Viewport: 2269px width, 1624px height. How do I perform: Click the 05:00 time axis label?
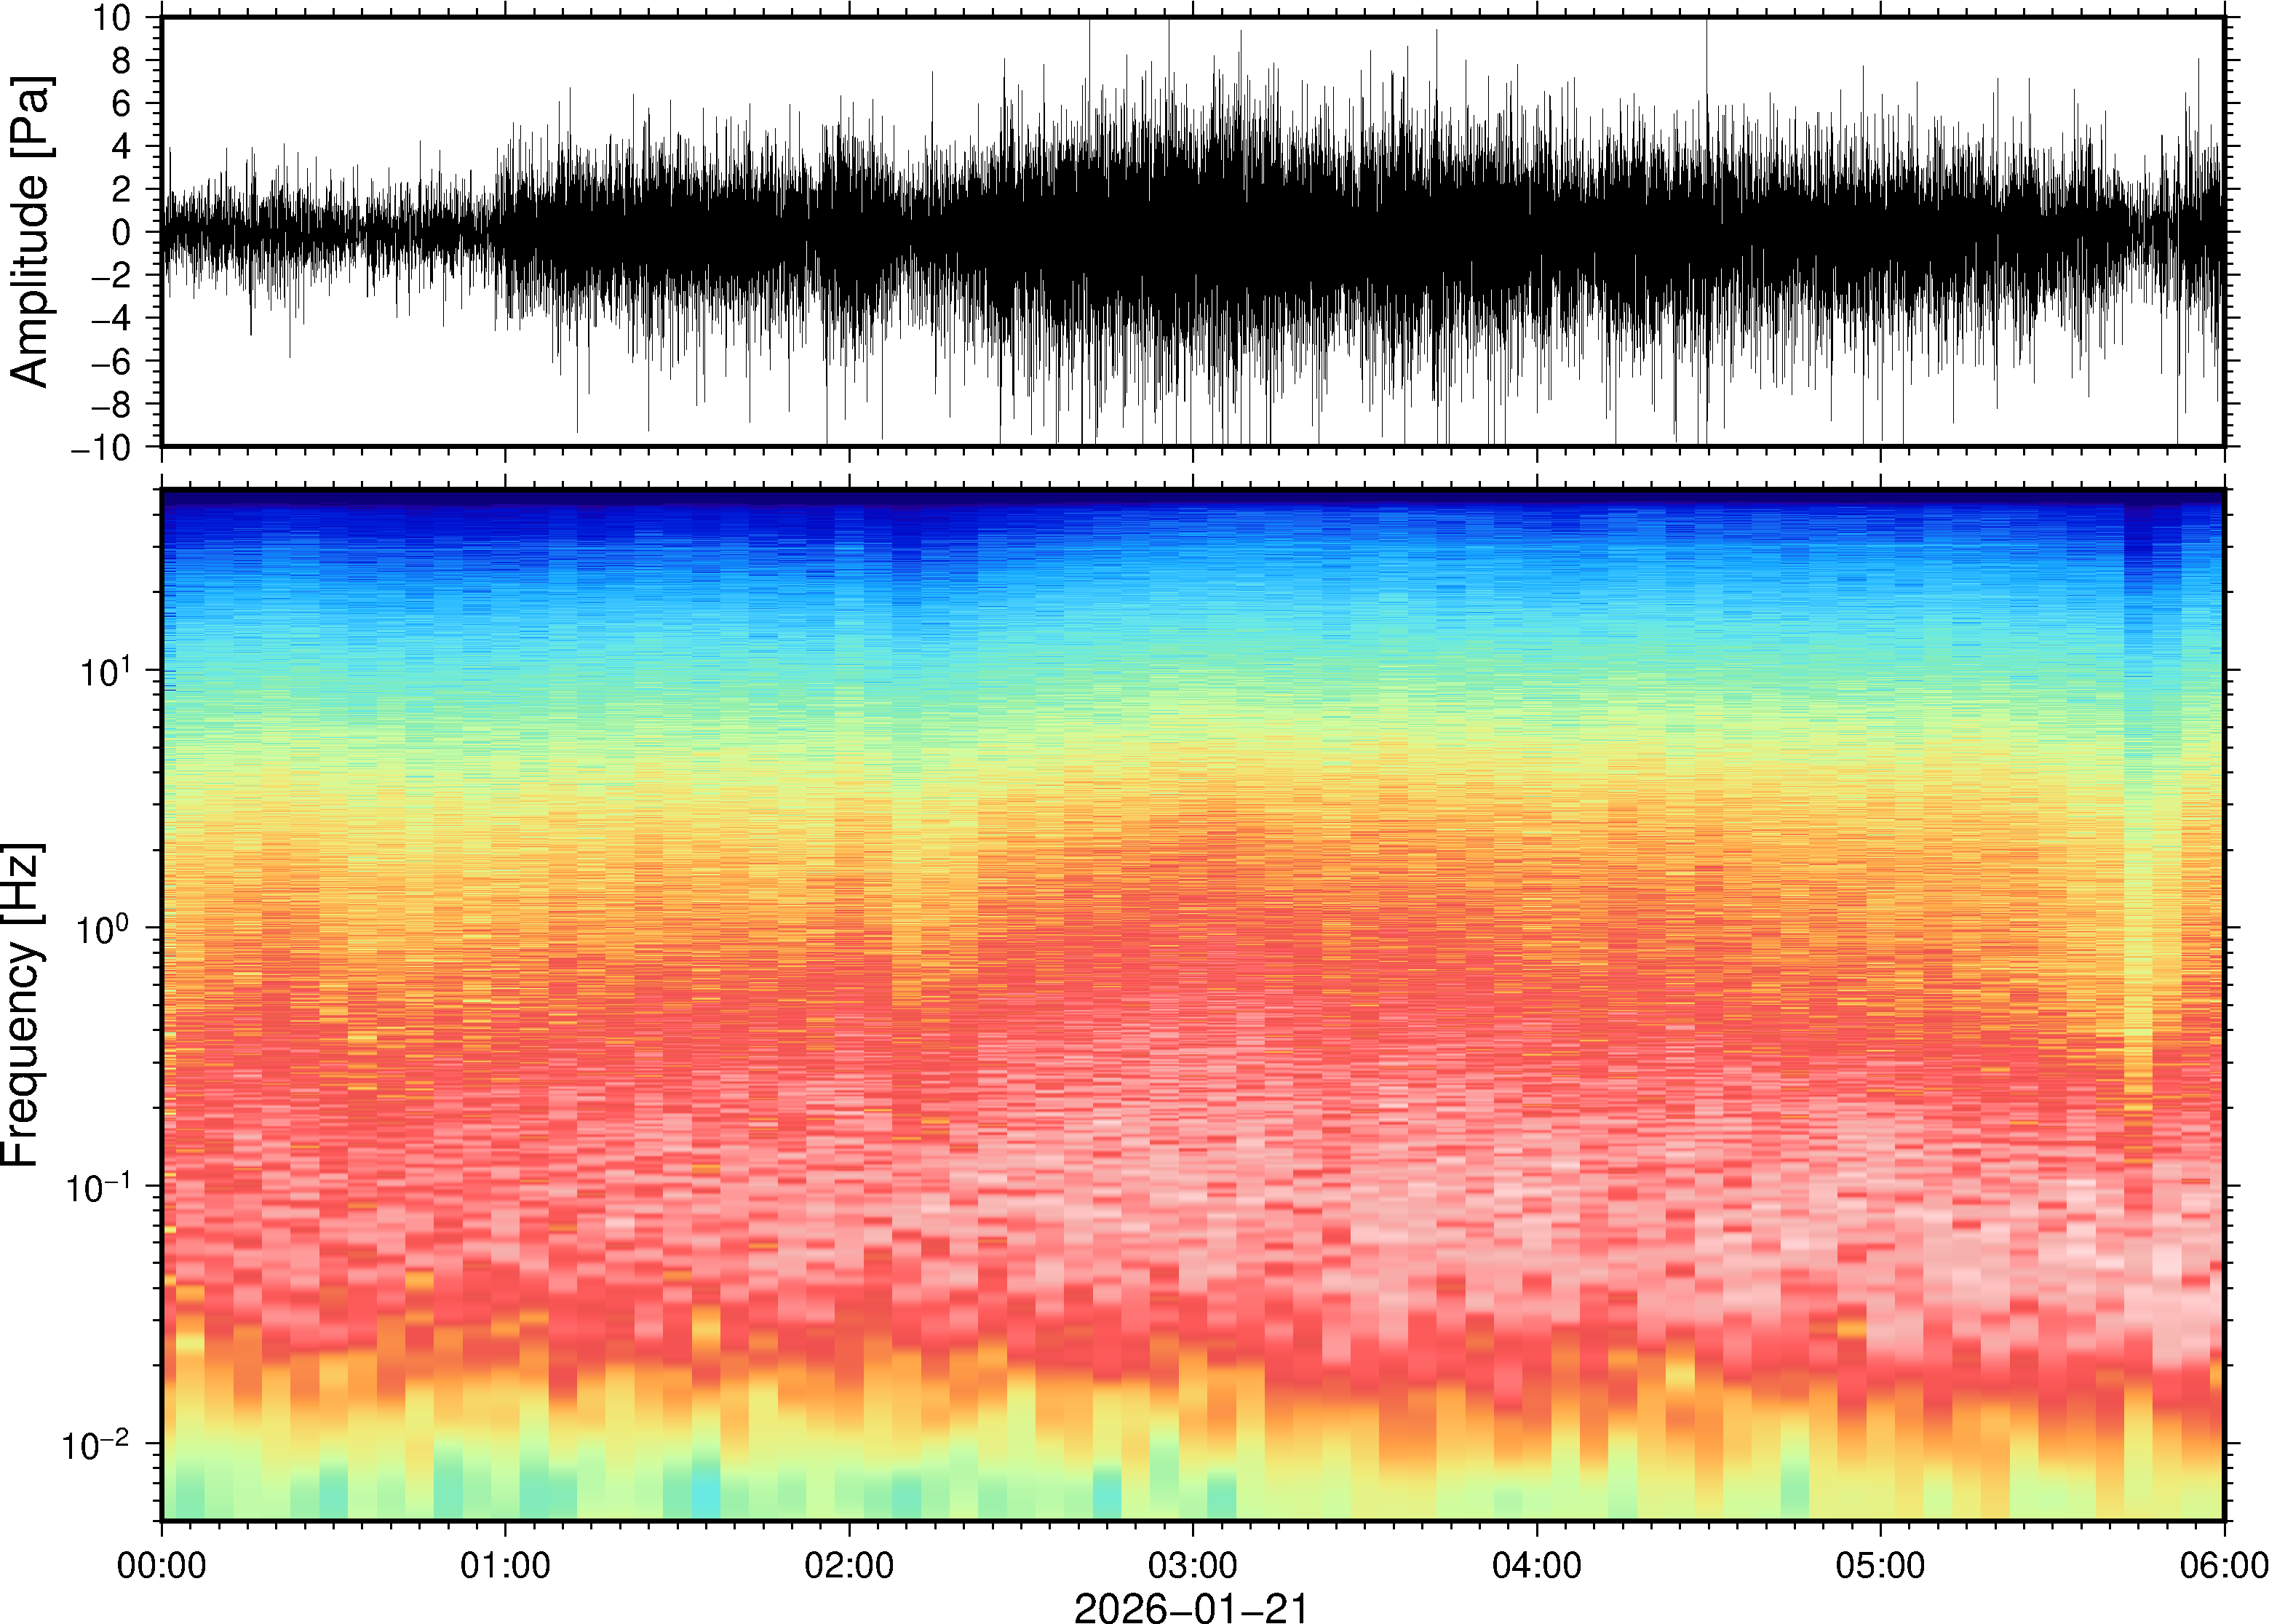point(1880,1565)
